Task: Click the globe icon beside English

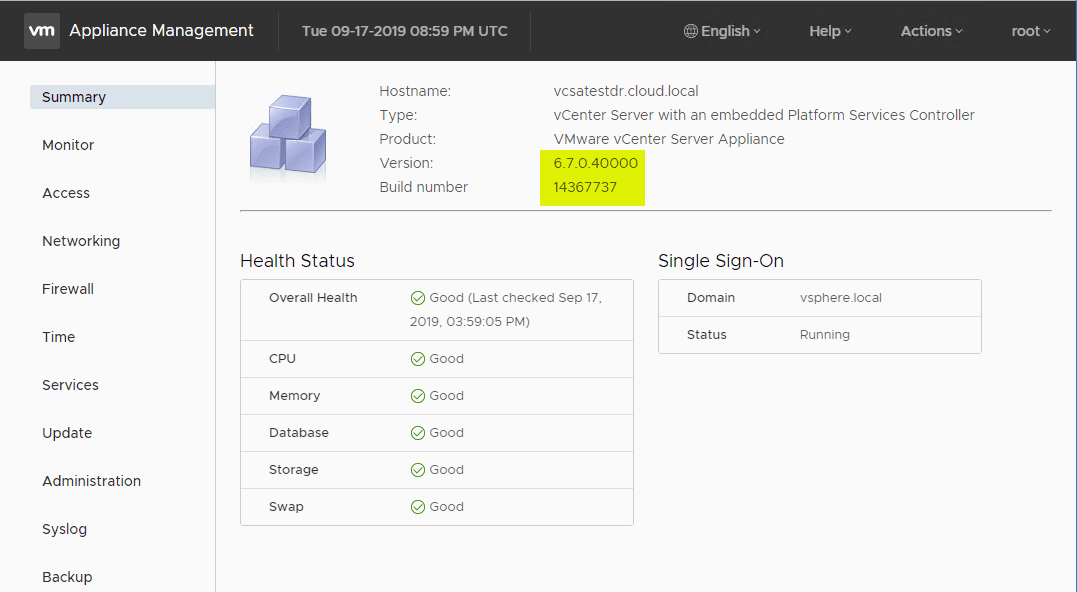Action: click(689, 31)
